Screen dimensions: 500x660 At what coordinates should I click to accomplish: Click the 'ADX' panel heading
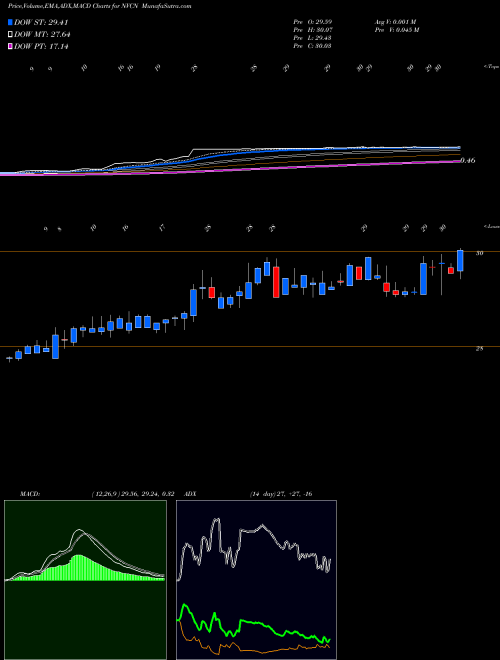[x=191, y=494]
